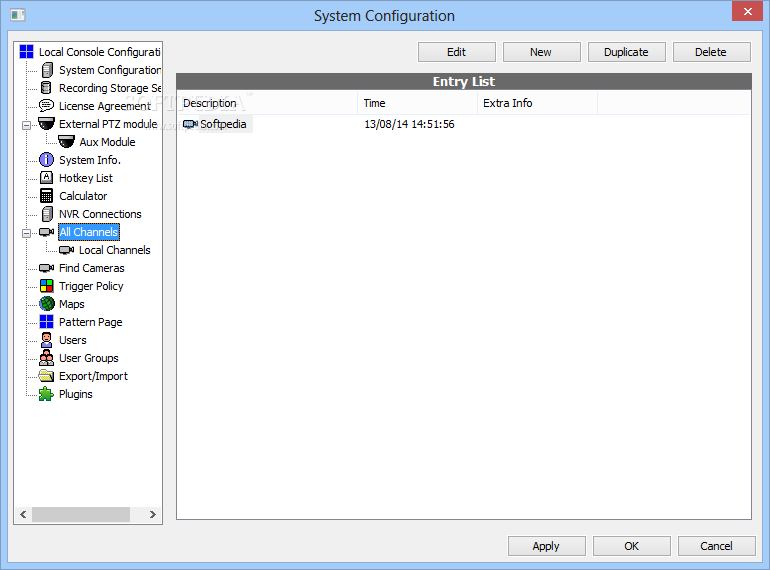The image size is (770, 570).
Task: Select Calculator label in the tree
Action: point(83,196)
